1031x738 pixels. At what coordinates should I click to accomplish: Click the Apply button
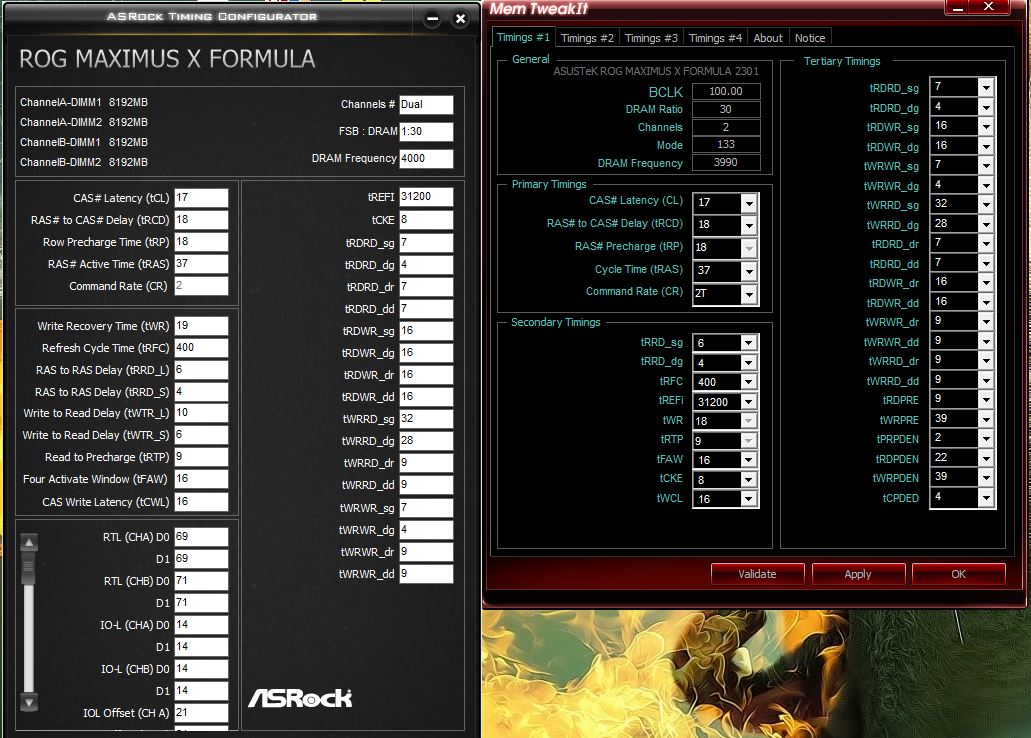858,574
